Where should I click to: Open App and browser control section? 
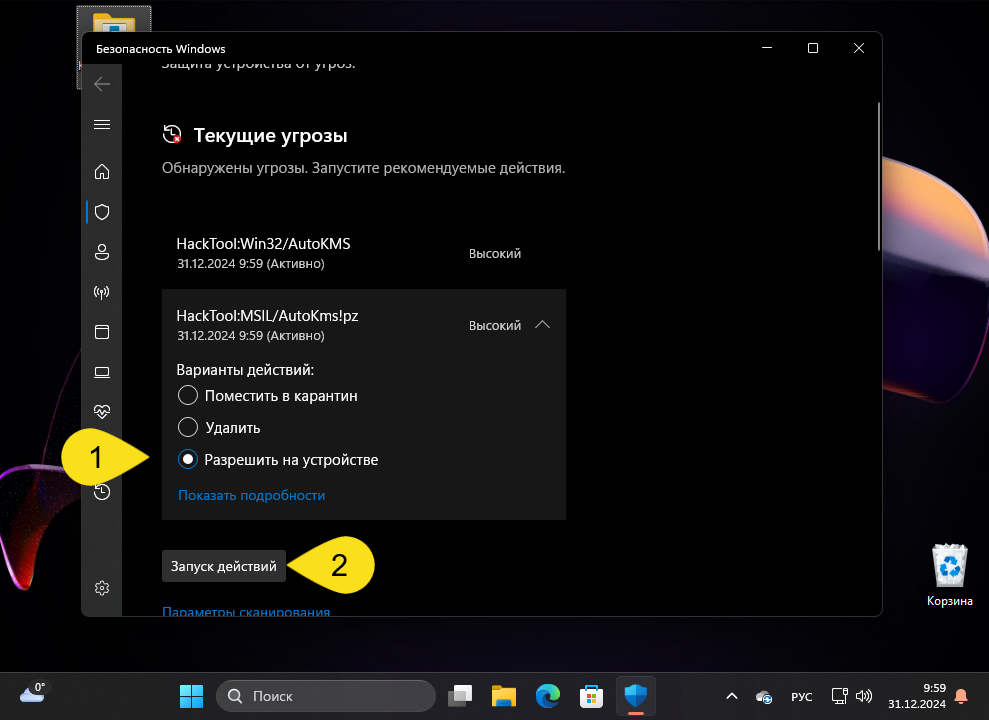click(101, 331)
